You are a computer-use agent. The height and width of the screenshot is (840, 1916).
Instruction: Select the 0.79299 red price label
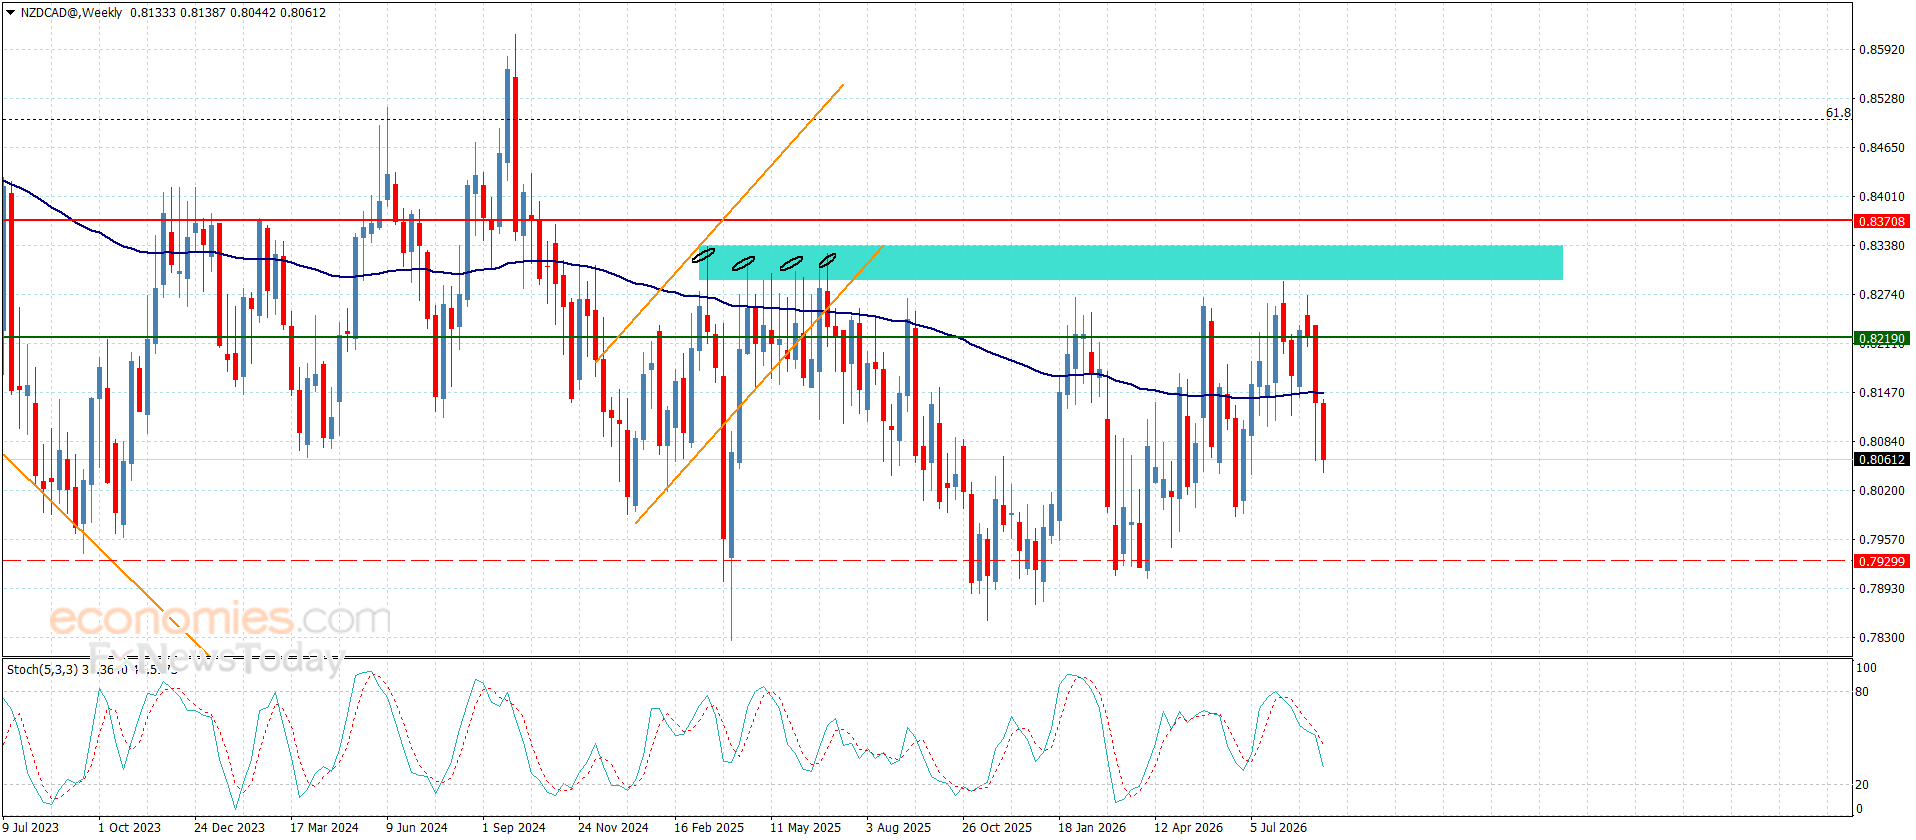point(1882,561)
